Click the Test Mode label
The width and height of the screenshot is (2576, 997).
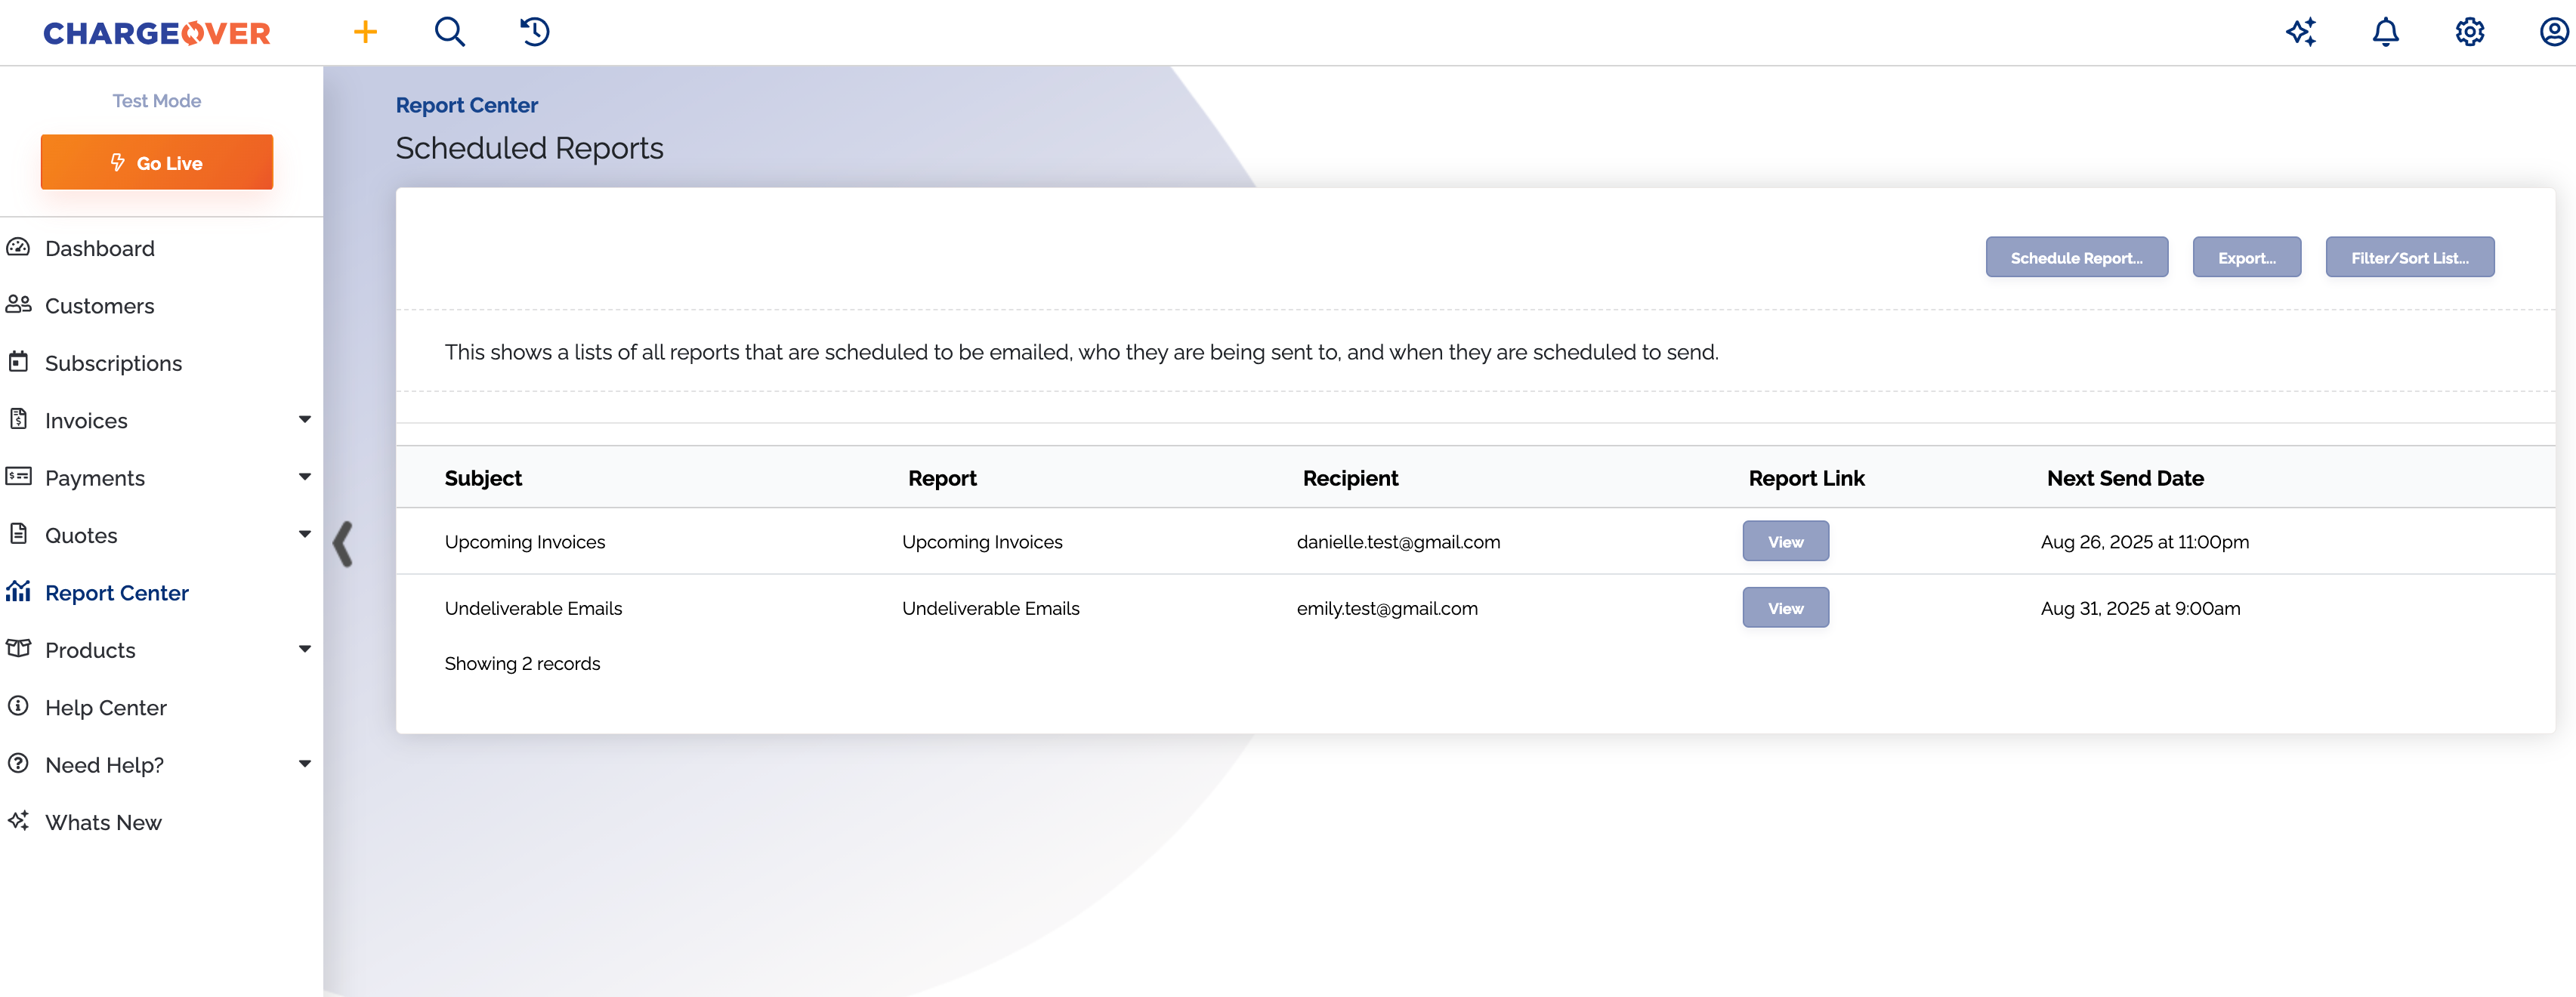(157, 101)
